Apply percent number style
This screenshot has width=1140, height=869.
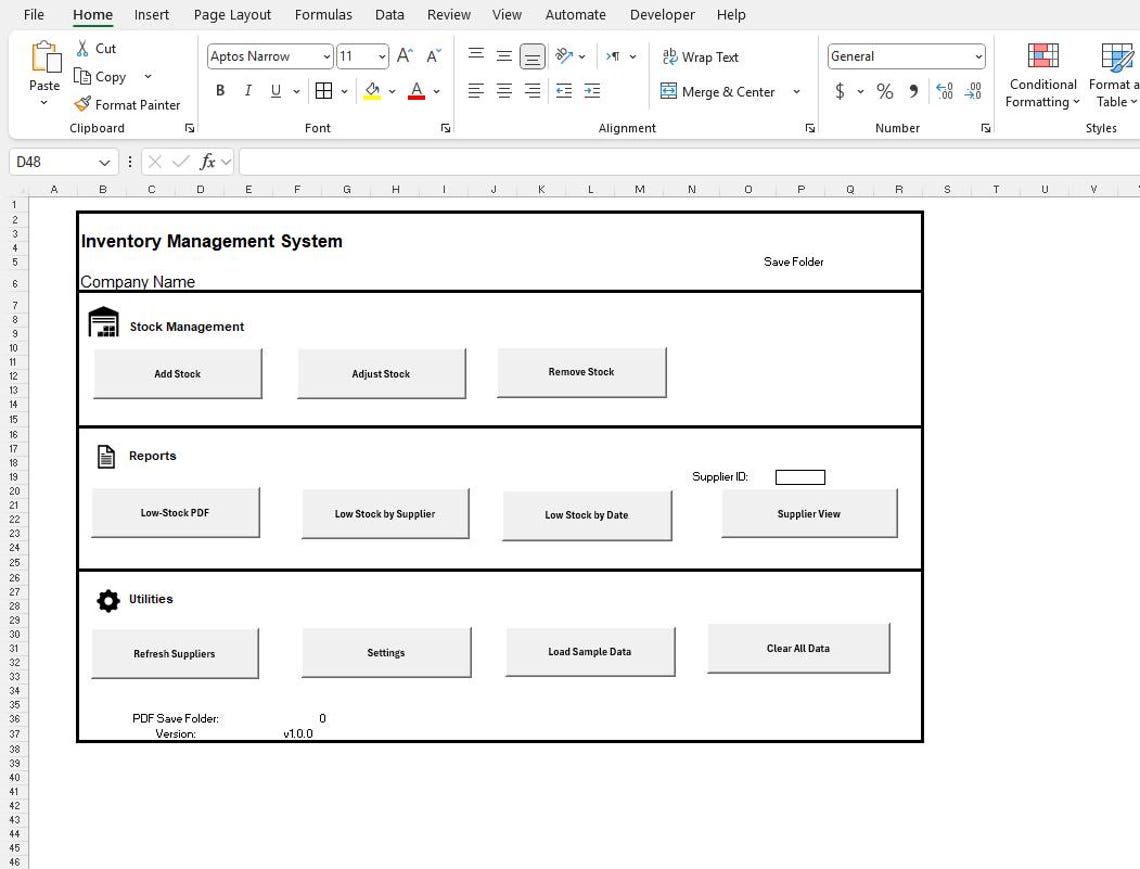[x=884, y=91]
